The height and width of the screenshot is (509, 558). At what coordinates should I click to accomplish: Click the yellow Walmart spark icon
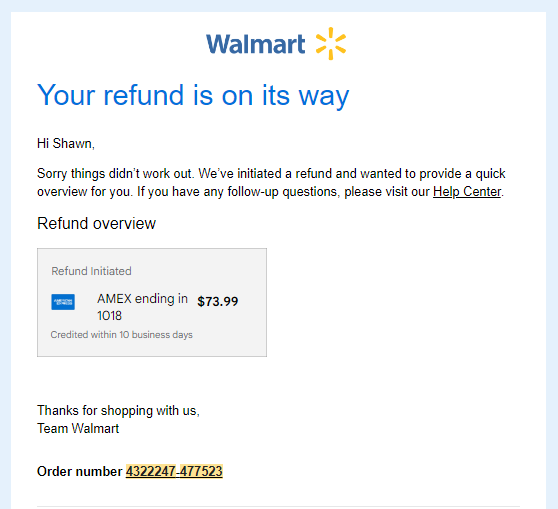tap(331, 43)
